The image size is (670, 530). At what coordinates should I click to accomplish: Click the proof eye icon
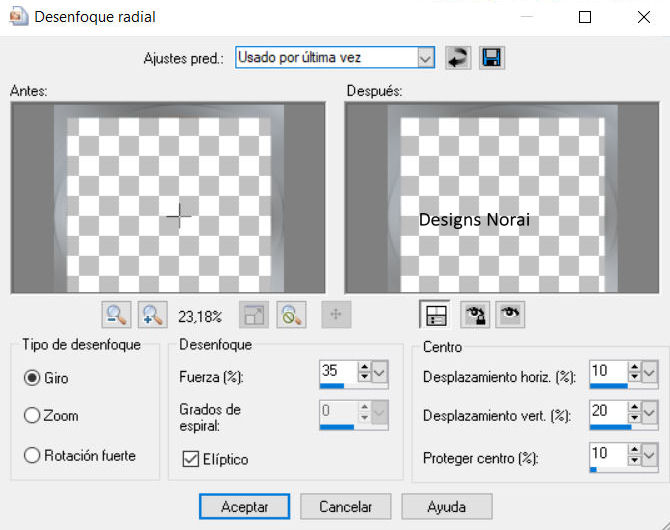tap(510, 315)
